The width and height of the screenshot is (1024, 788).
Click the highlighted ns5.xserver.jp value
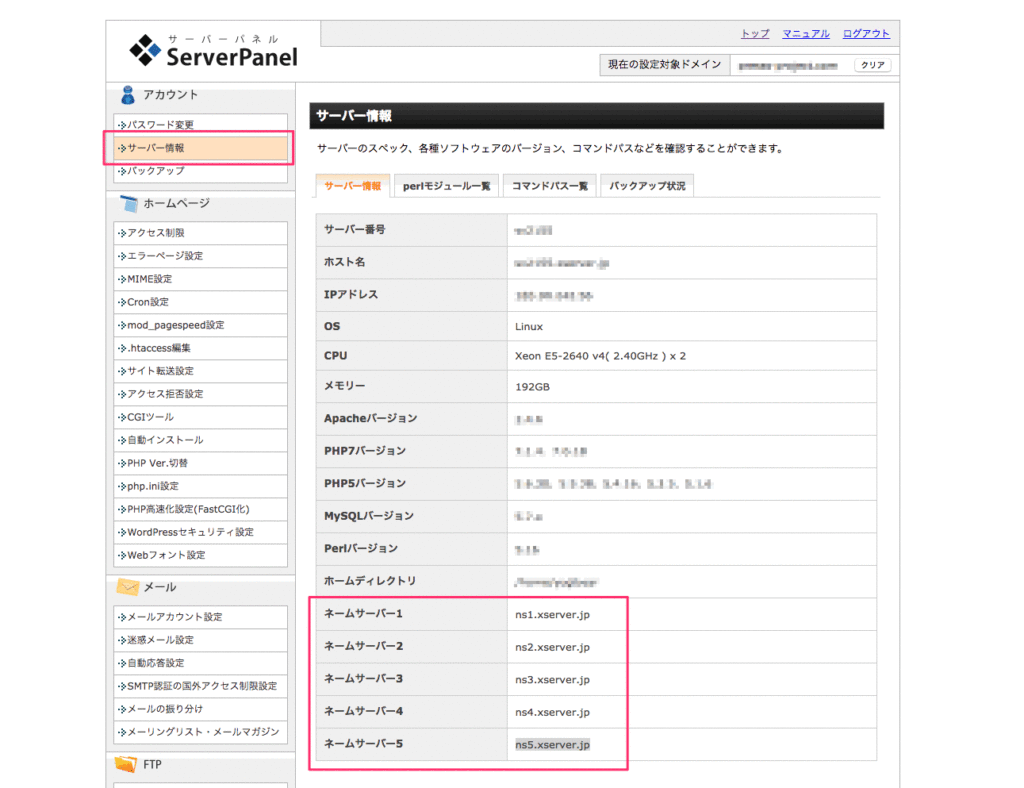552,745
